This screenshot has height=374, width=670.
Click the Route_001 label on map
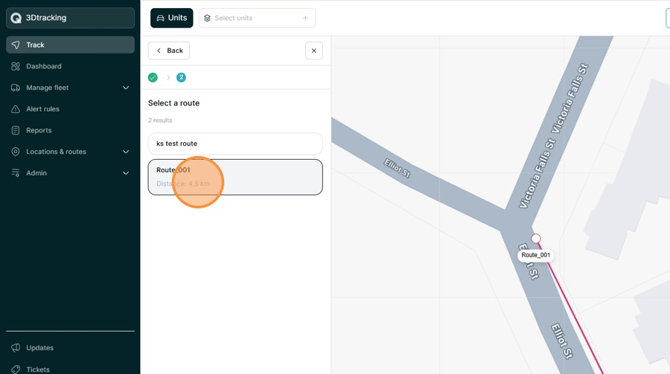click(x=535, y=255)
